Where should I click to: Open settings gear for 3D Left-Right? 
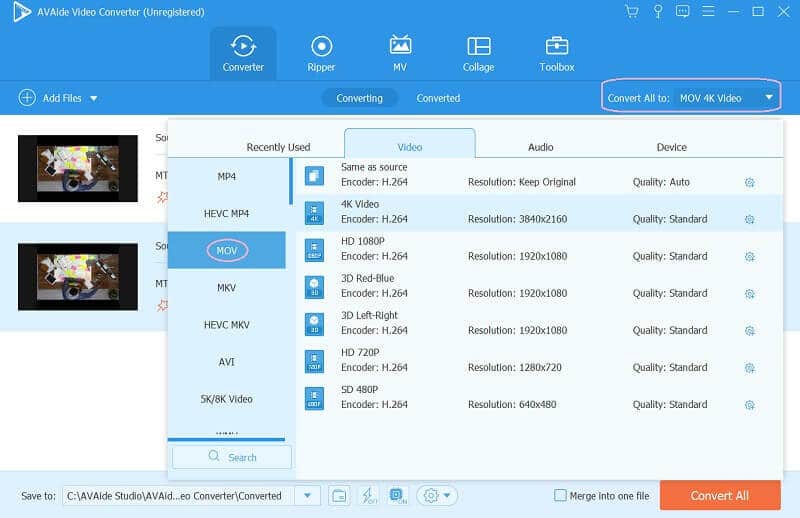click(749, 331)
